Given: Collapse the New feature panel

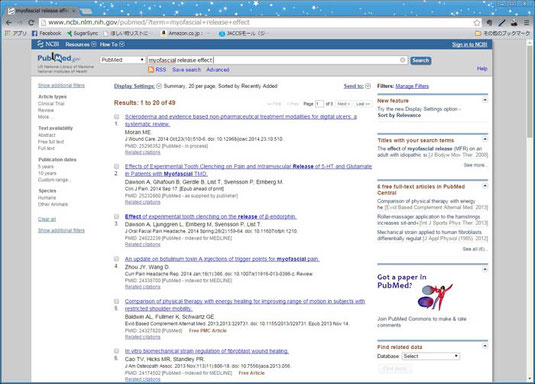Looking at the screenshot, I should click(485, 100).
